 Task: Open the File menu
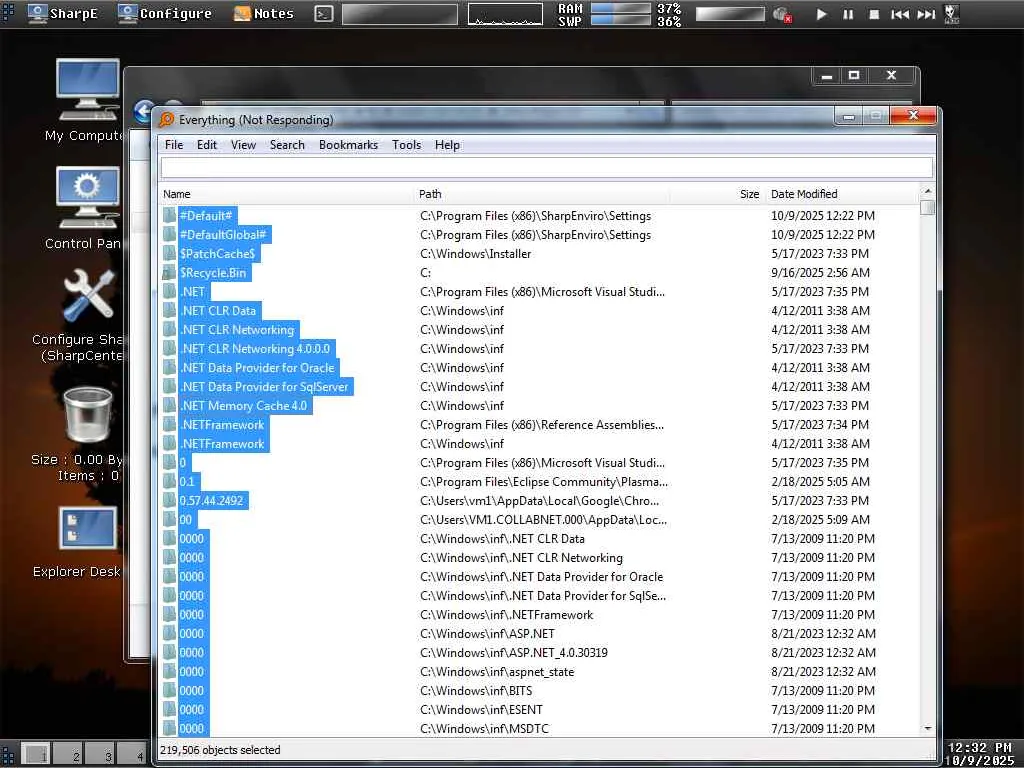[174, 145]
